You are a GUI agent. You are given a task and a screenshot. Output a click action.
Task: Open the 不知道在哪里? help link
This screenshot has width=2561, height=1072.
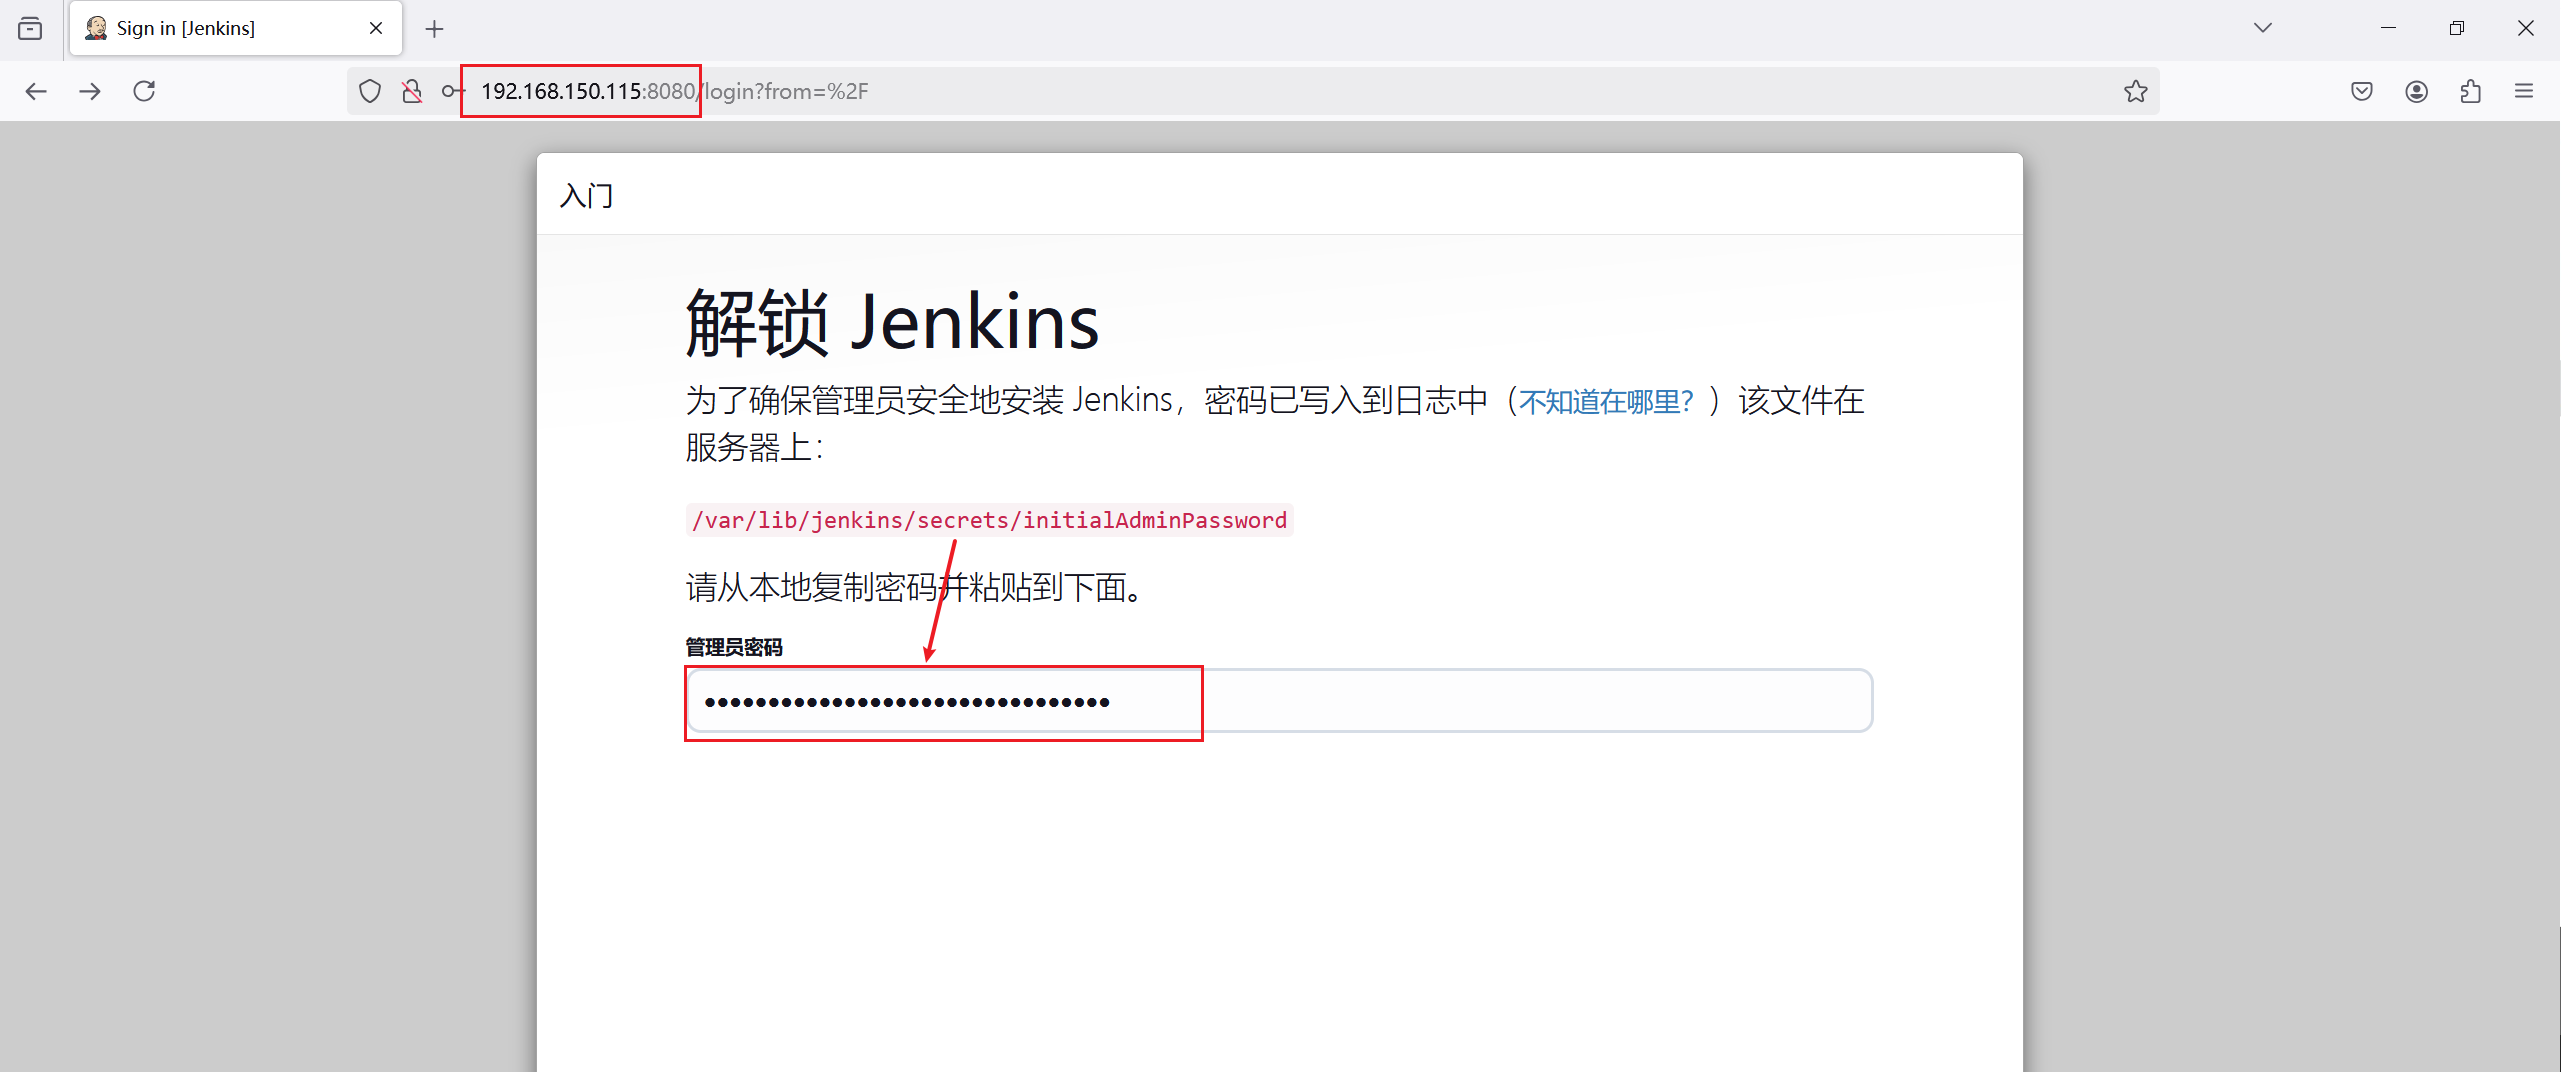[1605, 401]
